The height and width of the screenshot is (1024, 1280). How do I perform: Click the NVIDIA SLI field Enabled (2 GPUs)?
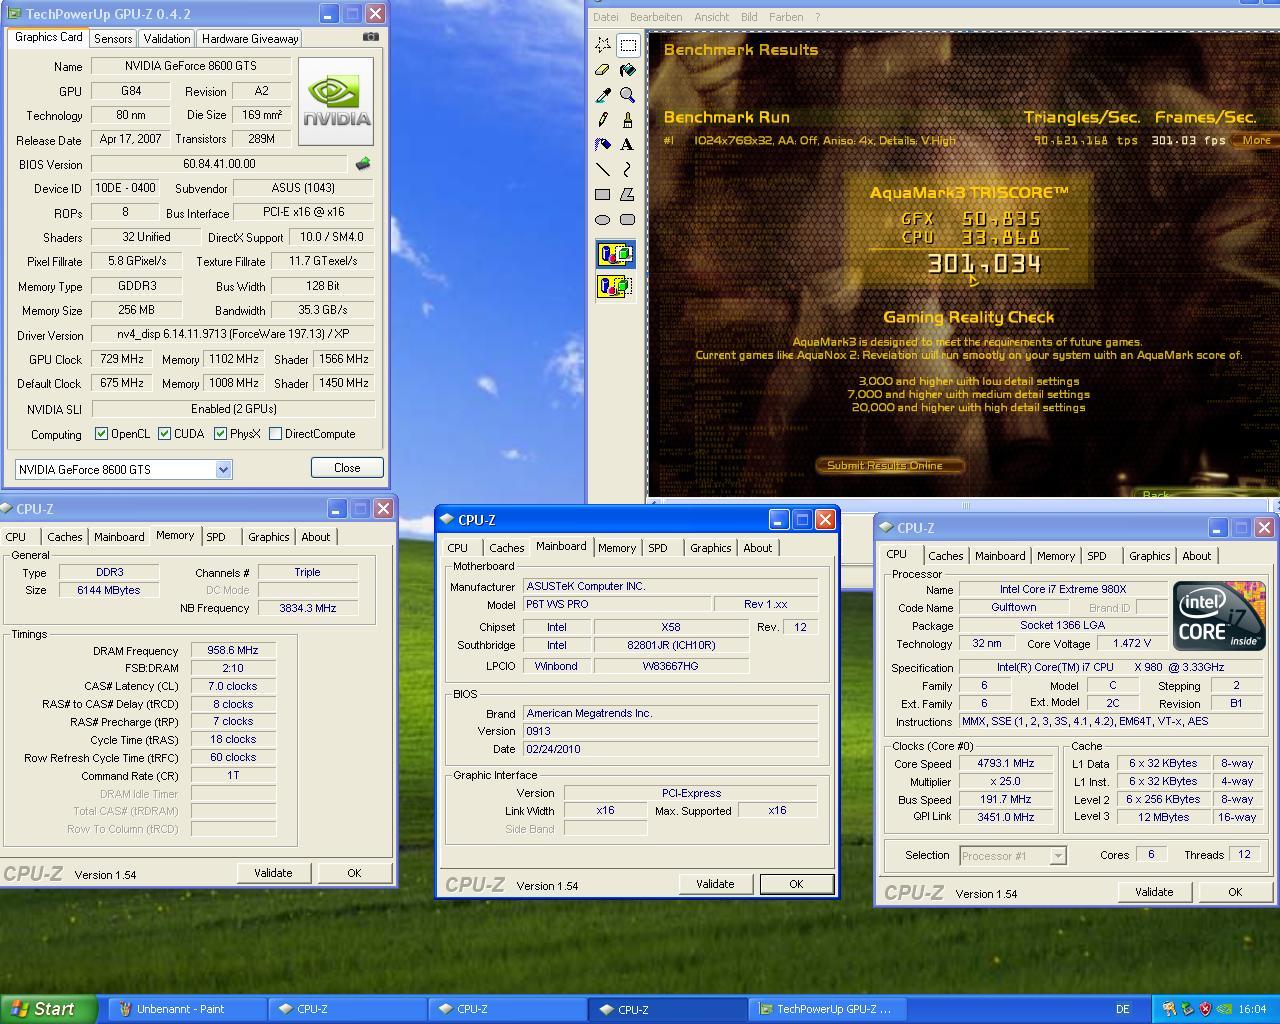[233, 409]
